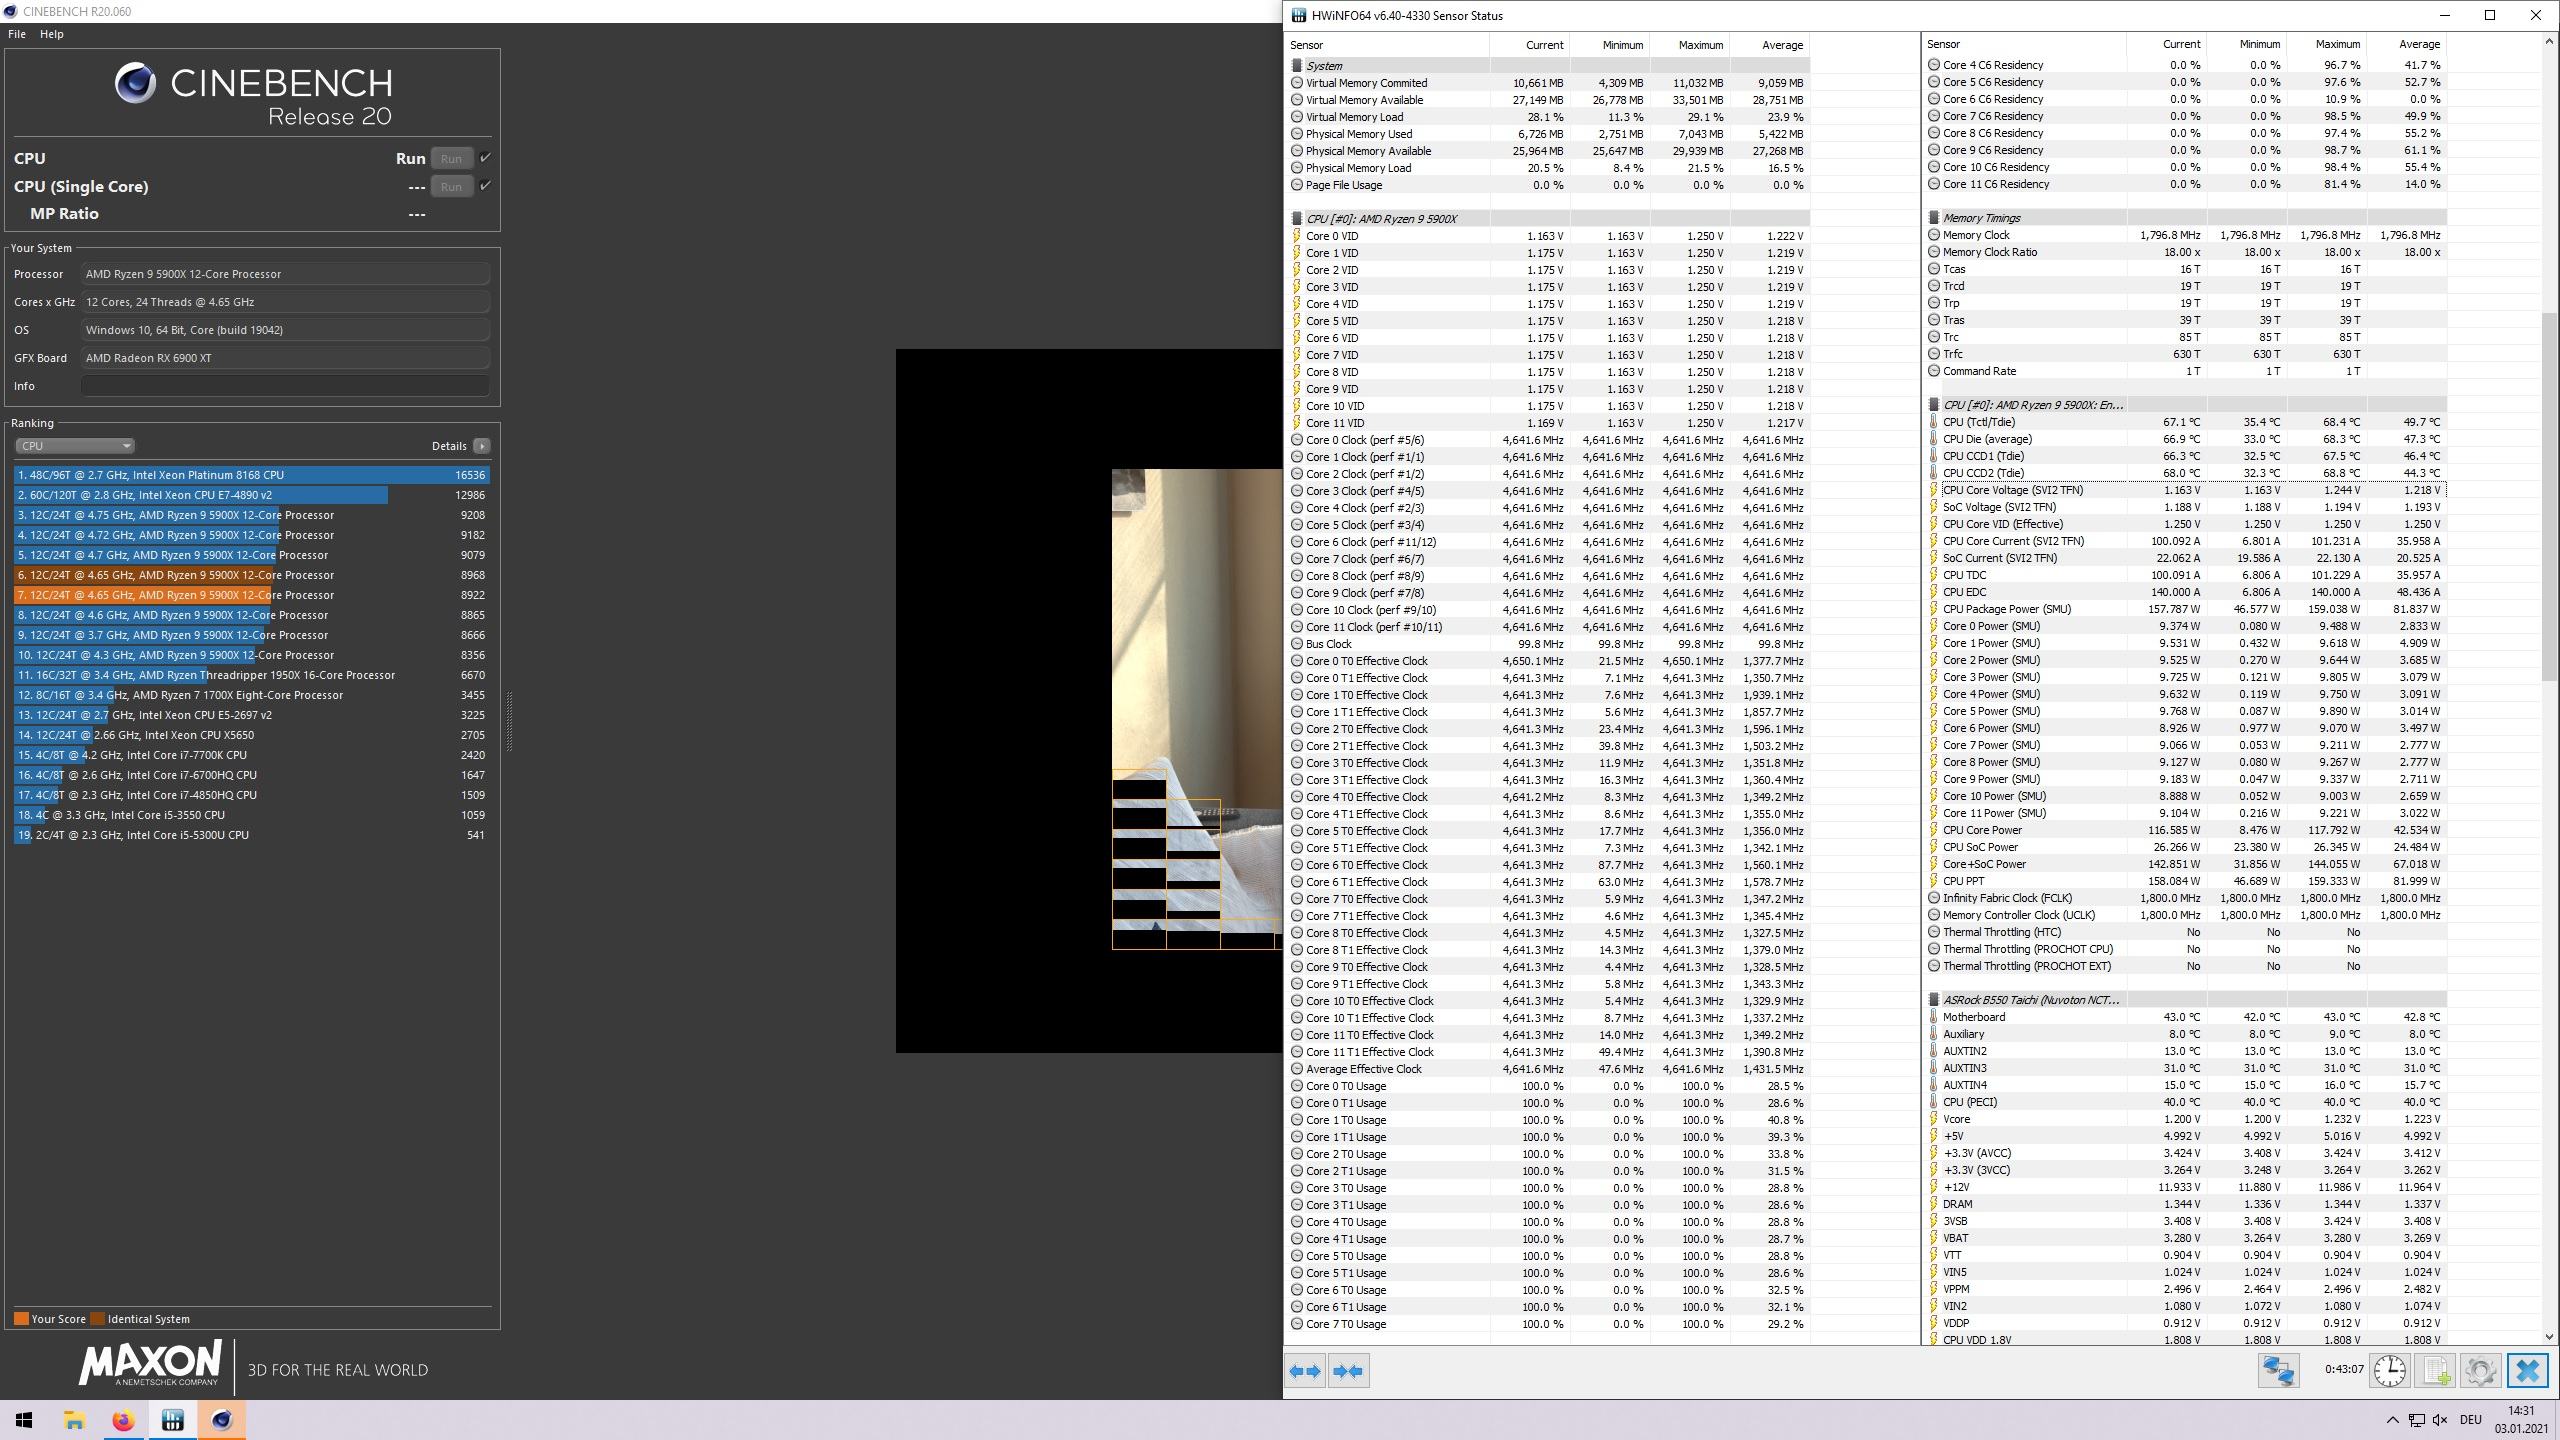2560x1440 pixels.
Task: Click the Core 0 VID voltage icon
Action: point(1297,236)
